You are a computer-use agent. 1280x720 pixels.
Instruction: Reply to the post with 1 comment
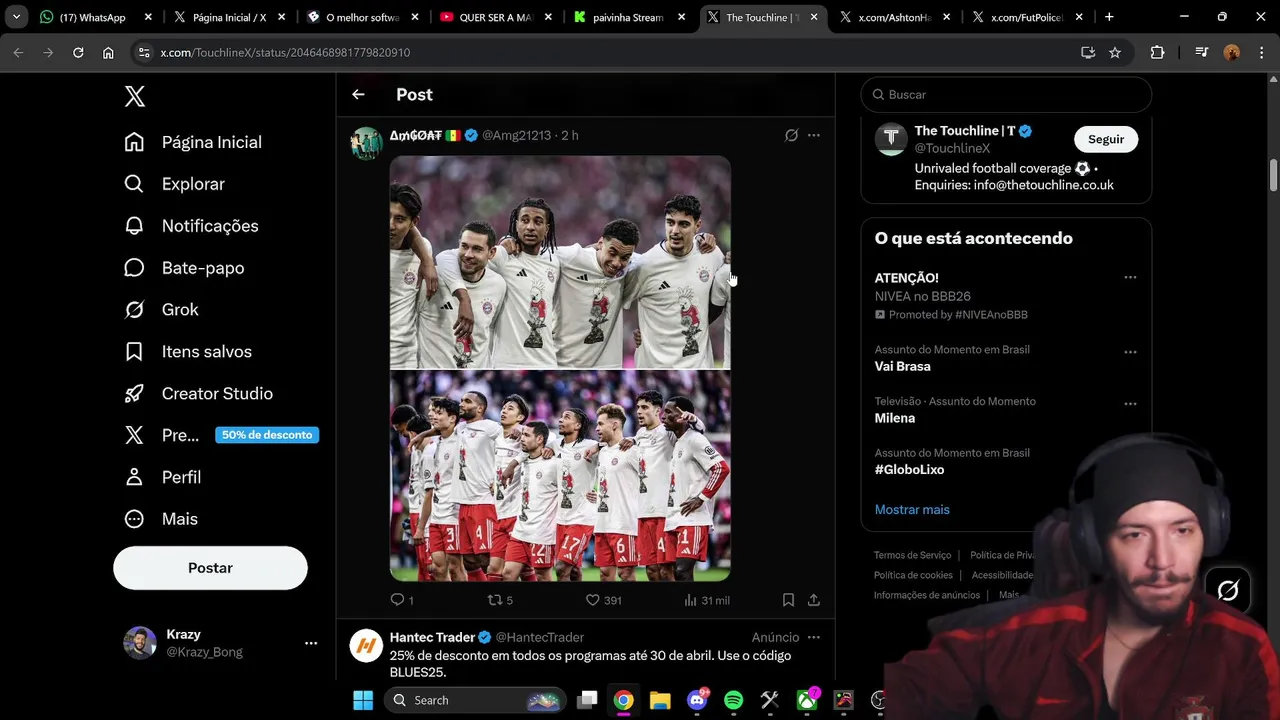(x=401, y=600)
